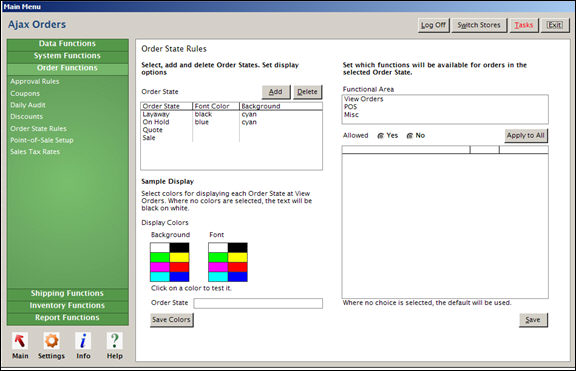Screen dimensions: 576x371
Task: Expand the Shipping Functions section
Action: tap(68, 293)
